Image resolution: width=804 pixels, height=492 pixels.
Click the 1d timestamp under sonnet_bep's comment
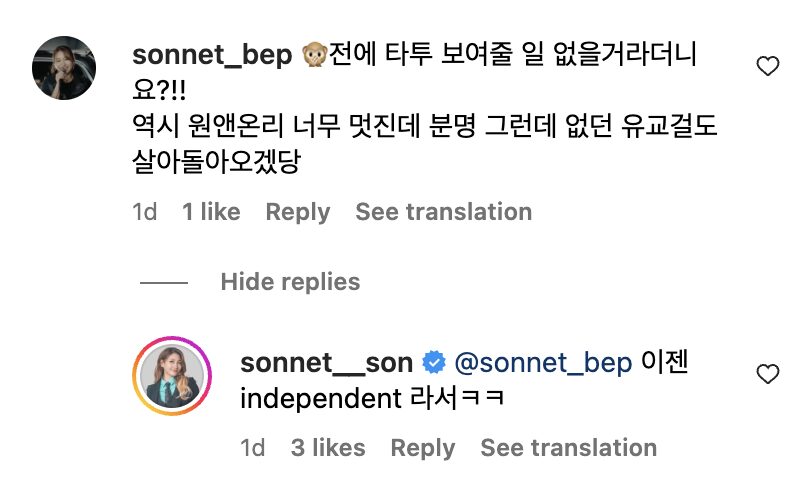click(x=145, y=212)
